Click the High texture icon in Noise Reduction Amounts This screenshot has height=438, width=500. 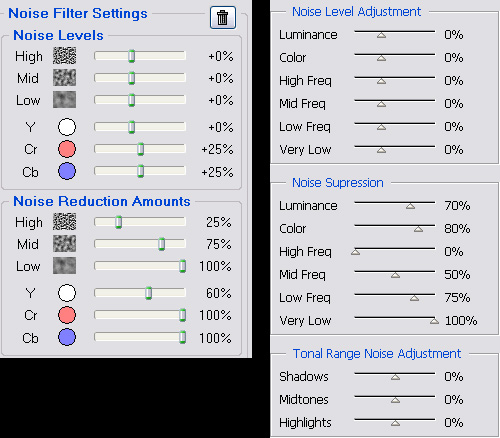point(64,222)
